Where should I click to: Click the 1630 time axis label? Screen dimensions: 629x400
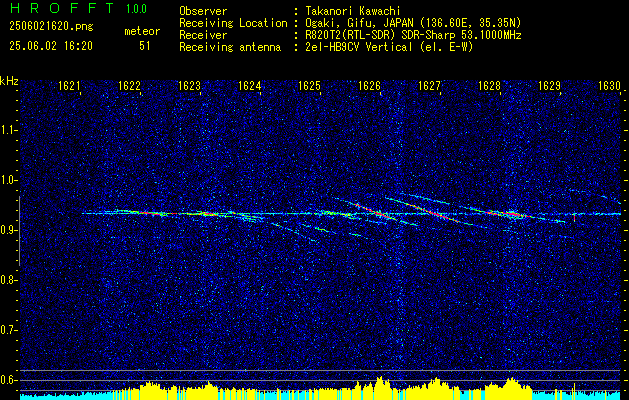609,85
